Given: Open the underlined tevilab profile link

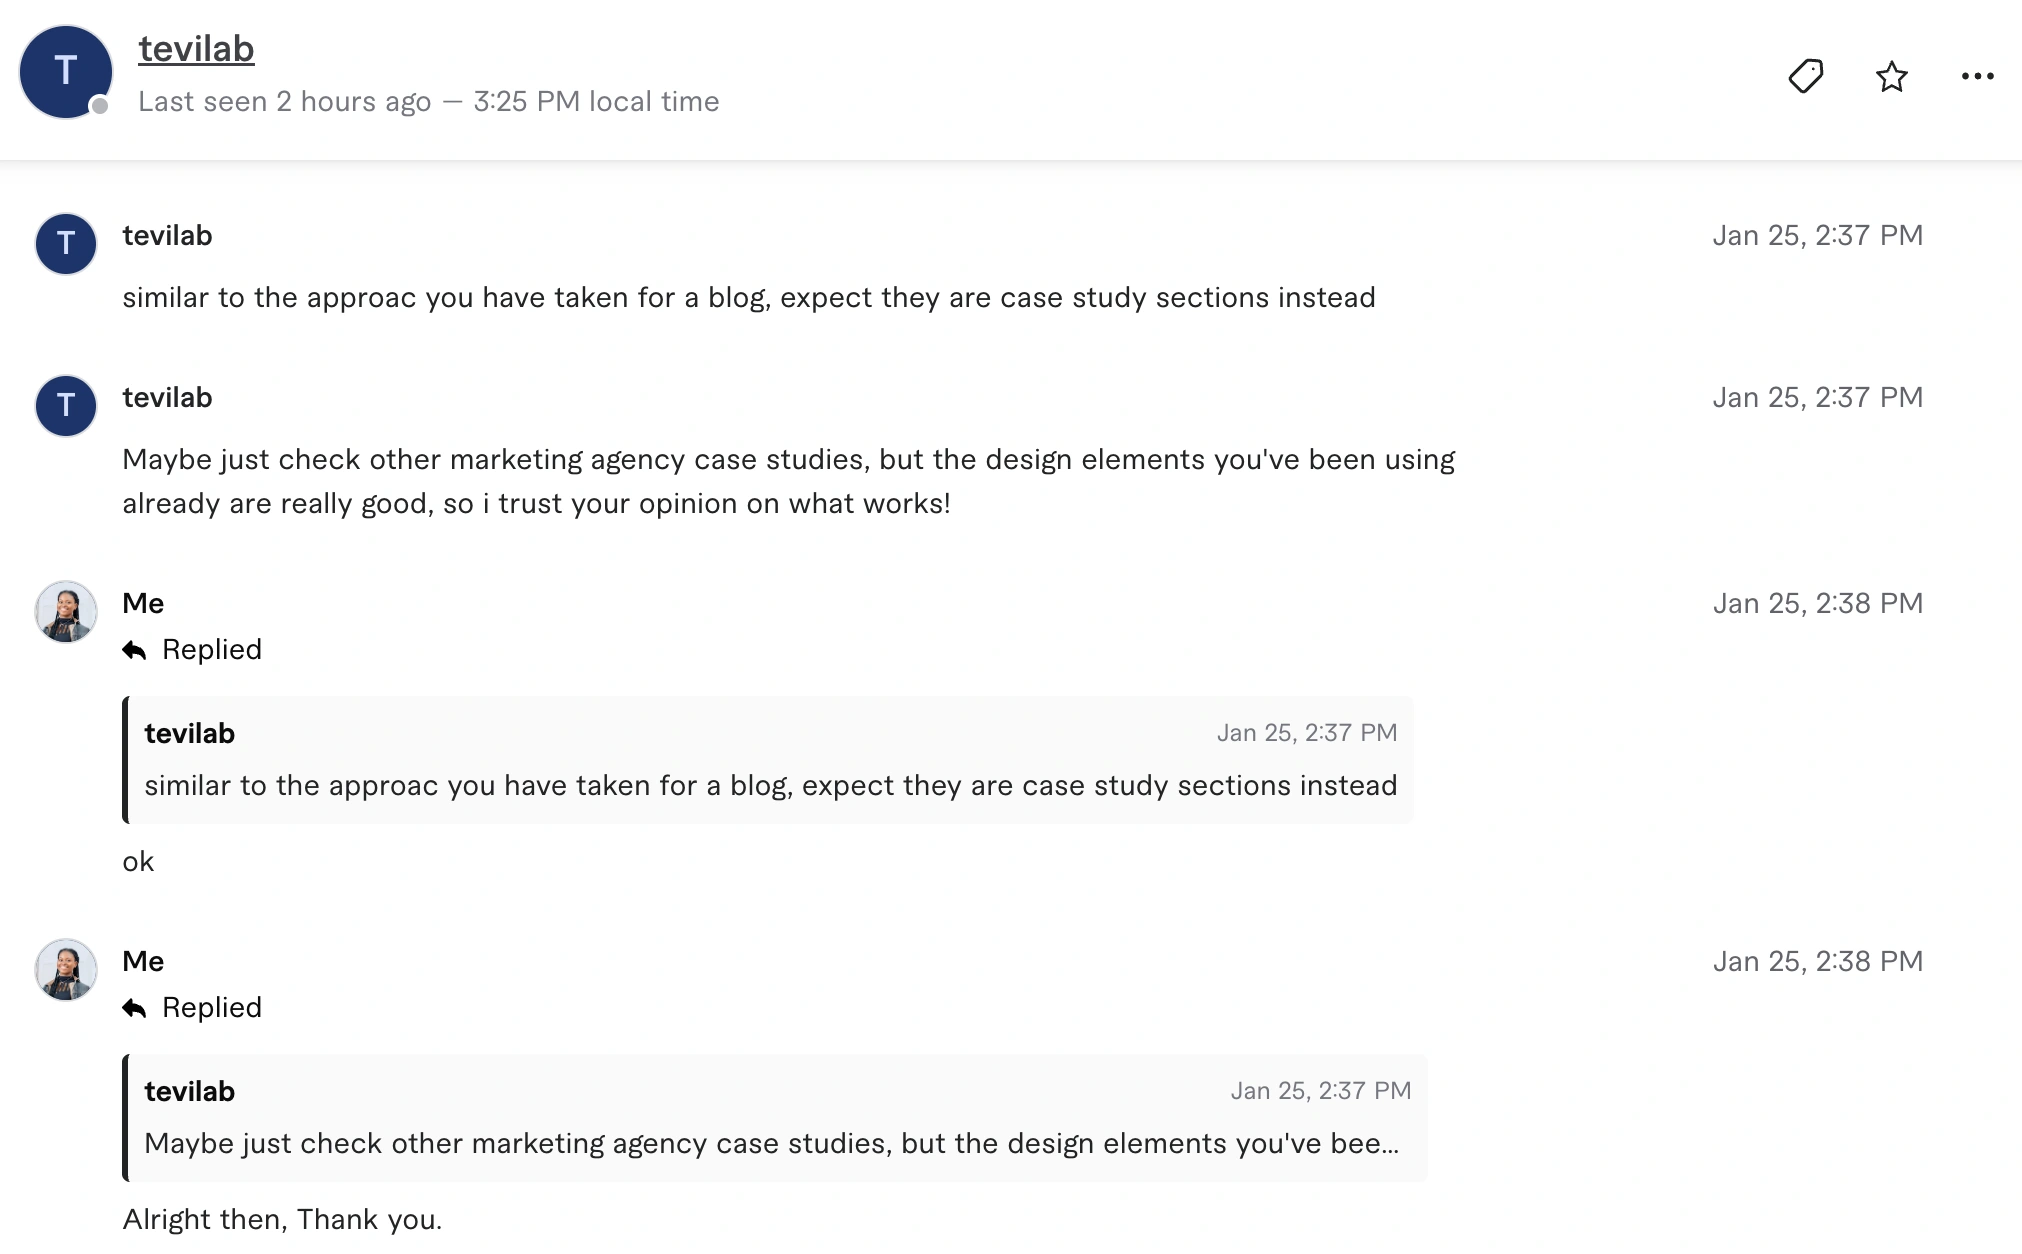Looking at the screenshot, I should (x=196, y=49).
